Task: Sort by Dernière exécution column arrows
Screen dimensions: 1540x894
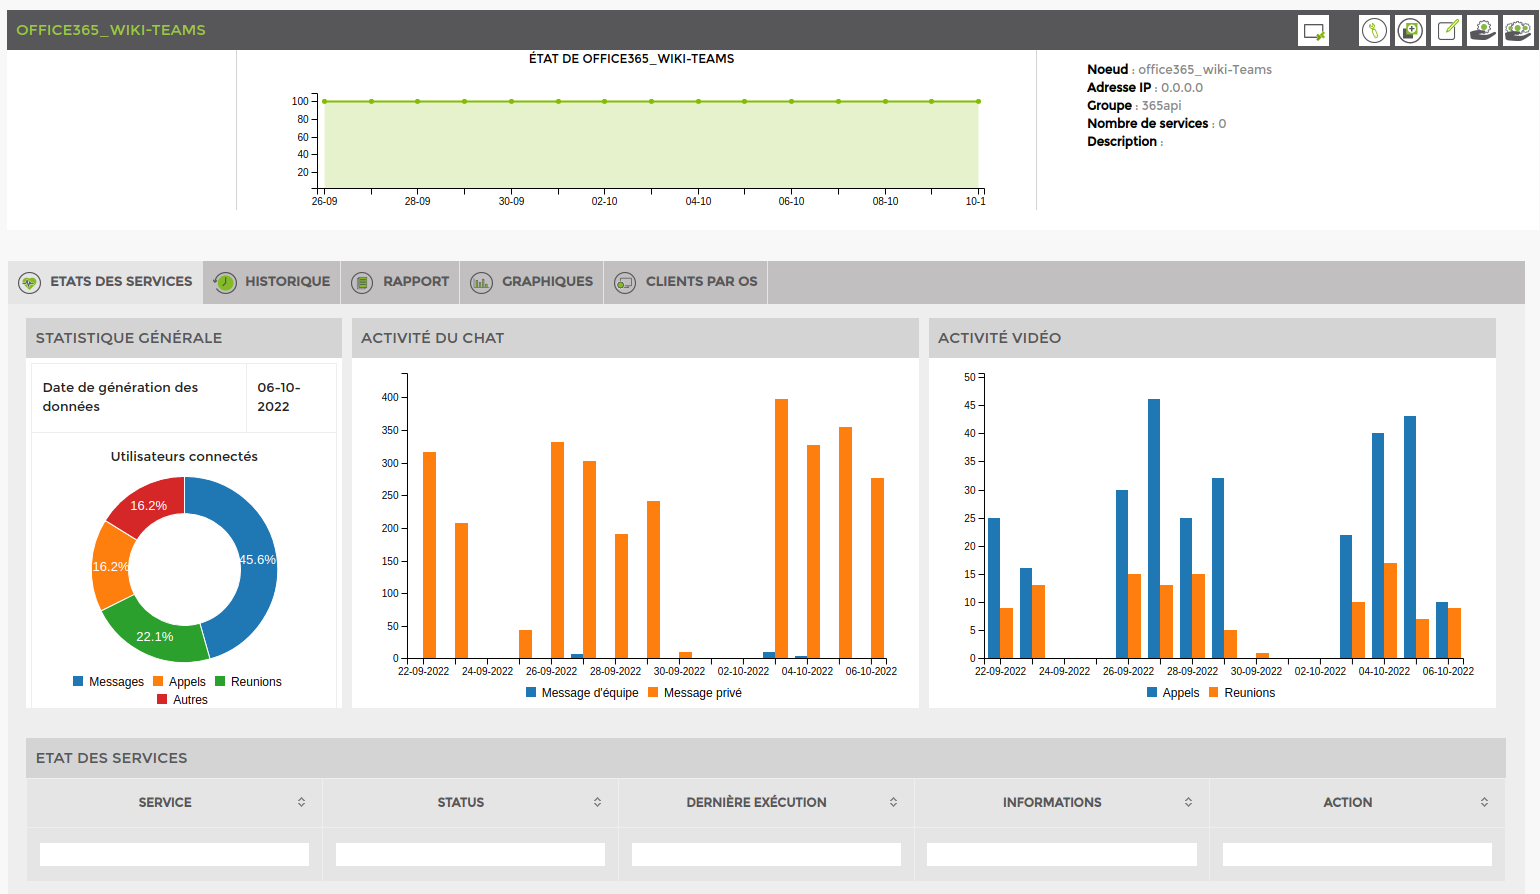Action: point(893,802)
